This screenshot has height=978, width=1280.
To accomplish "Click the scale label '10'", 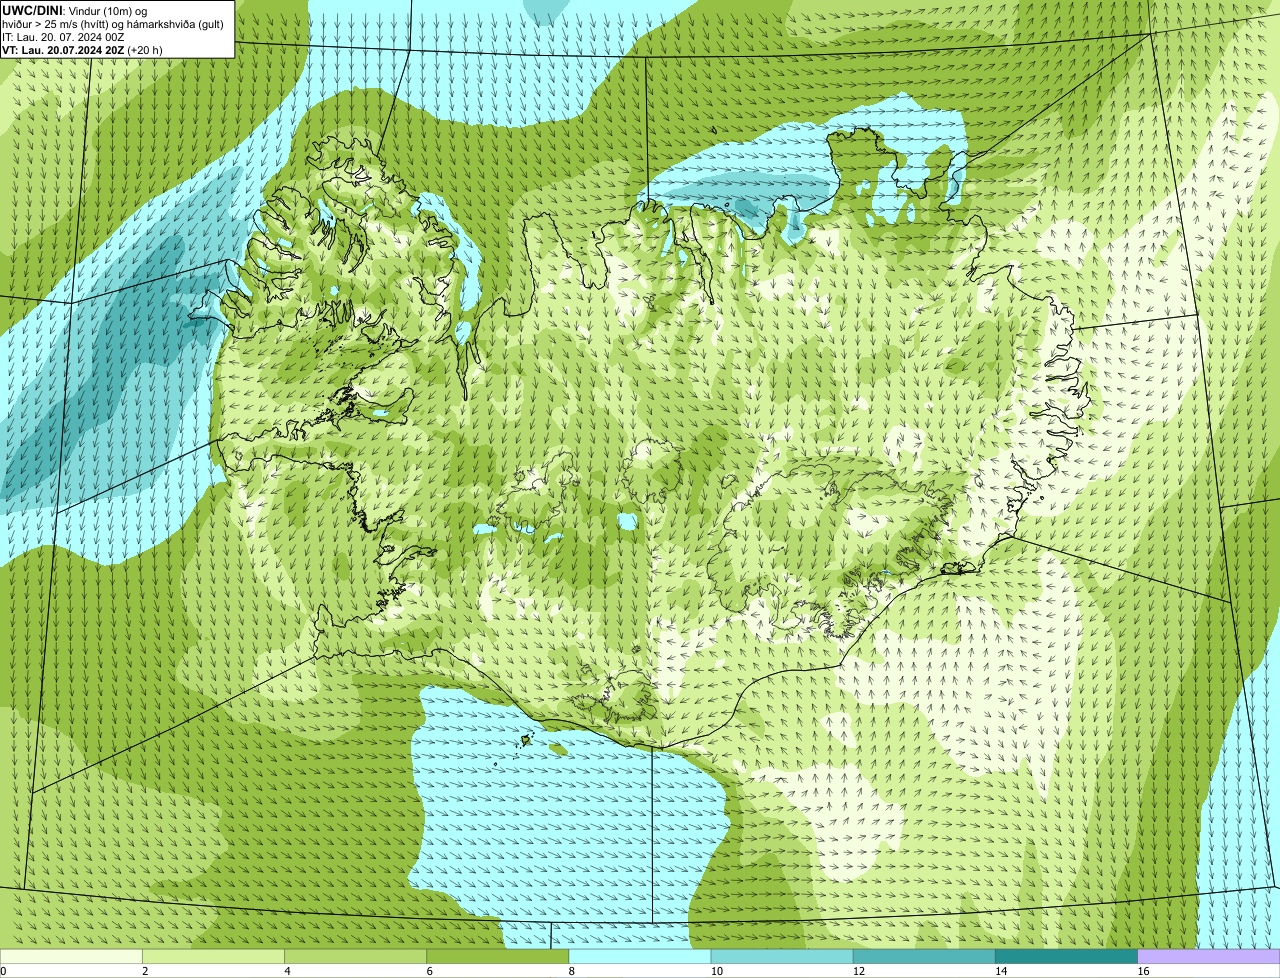I will pyautogui.click(x=716, y=971).
